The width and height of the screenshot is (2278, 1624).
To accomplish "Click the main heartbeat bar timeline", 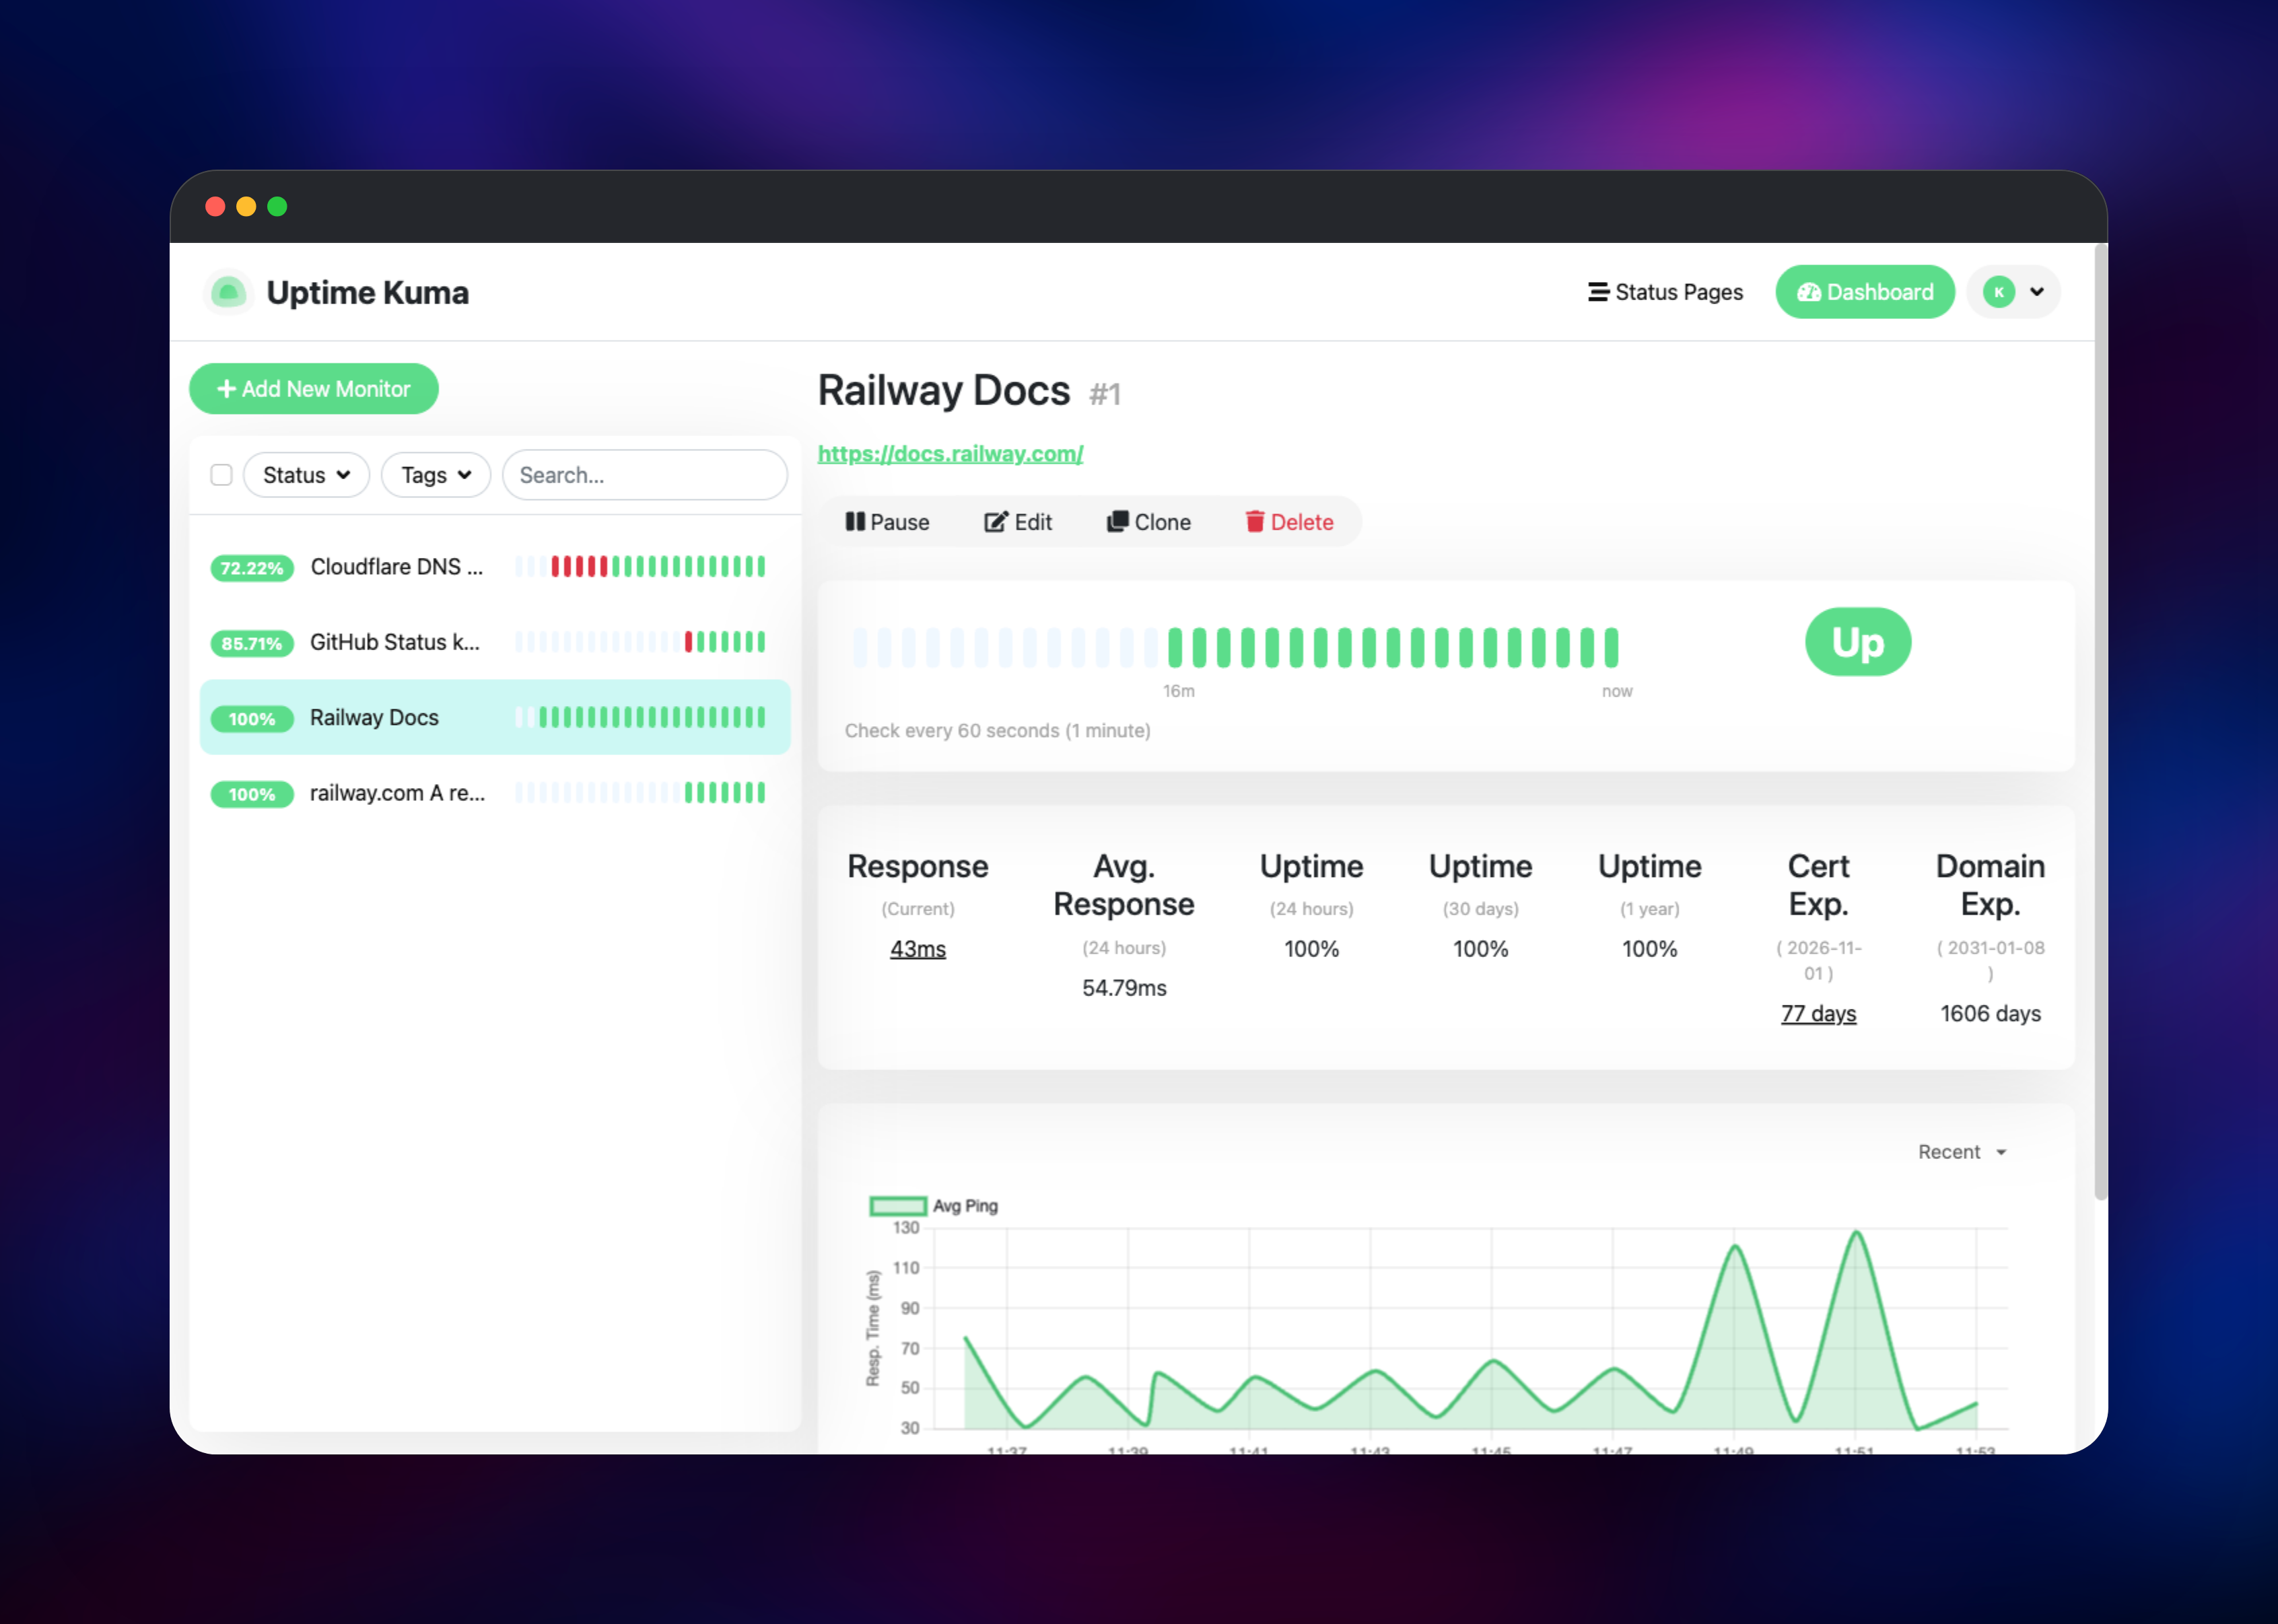I will coord(1236,648).
